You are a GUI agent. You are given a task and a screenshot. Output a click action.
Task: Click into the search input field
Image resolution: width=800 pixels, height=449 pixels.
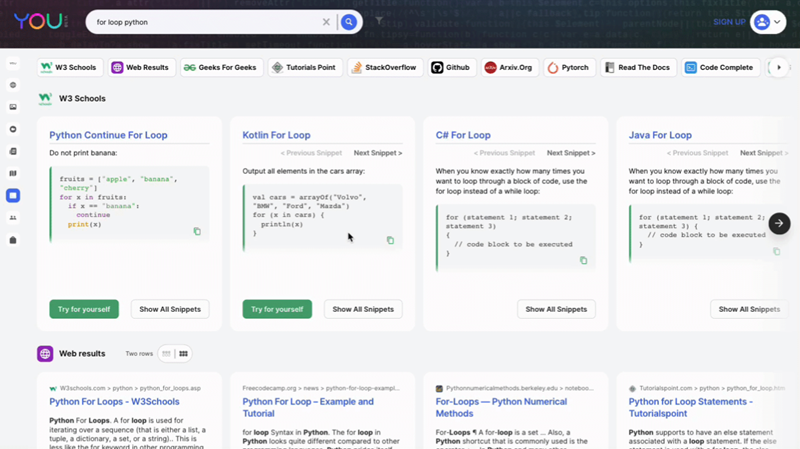pyautogui.click(x=200, y=22)
